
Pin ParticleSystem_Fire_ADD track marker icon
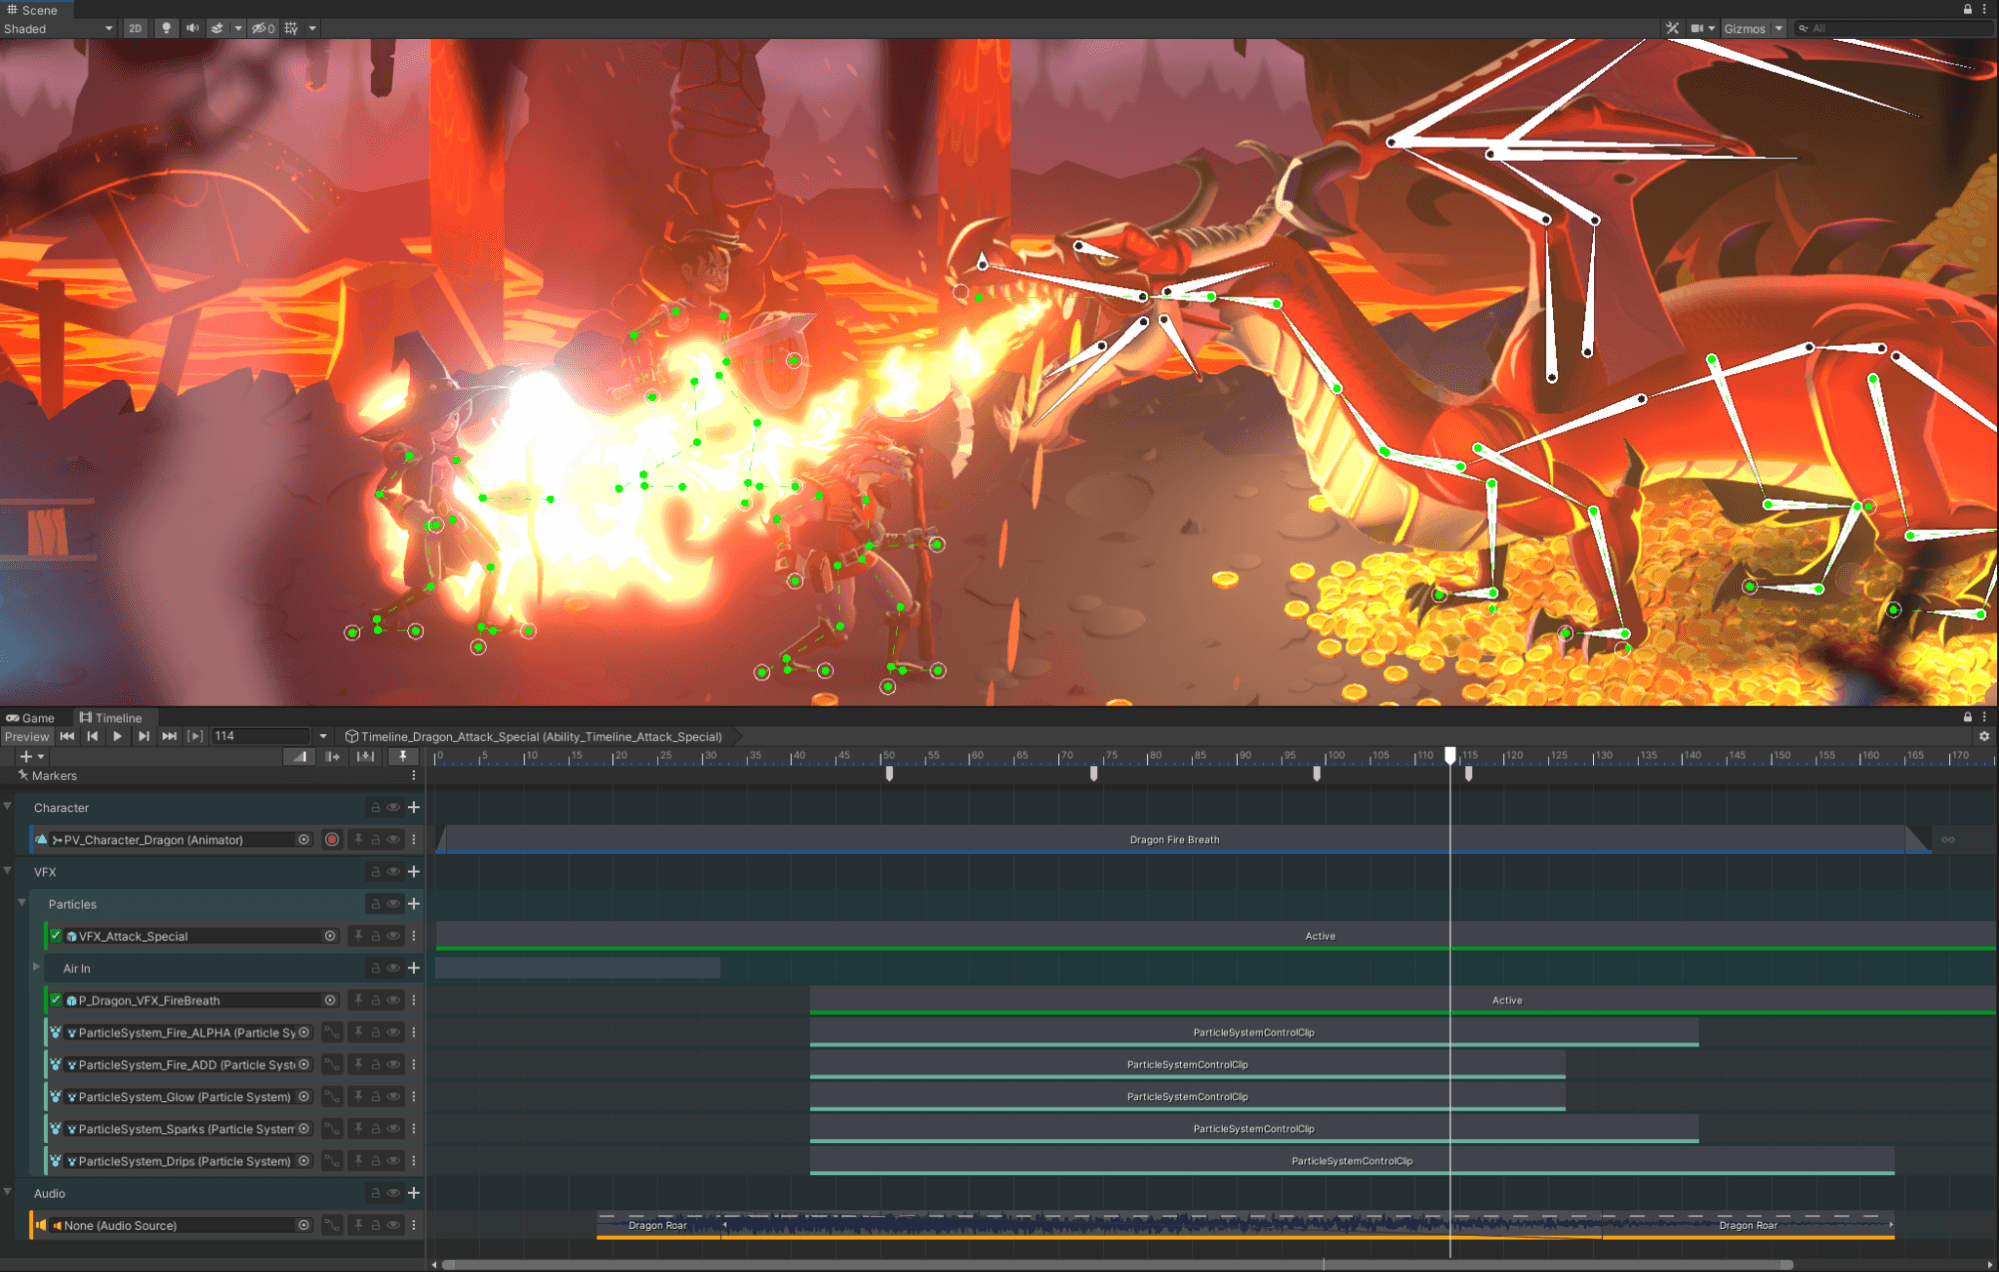tap(358, 1064)
